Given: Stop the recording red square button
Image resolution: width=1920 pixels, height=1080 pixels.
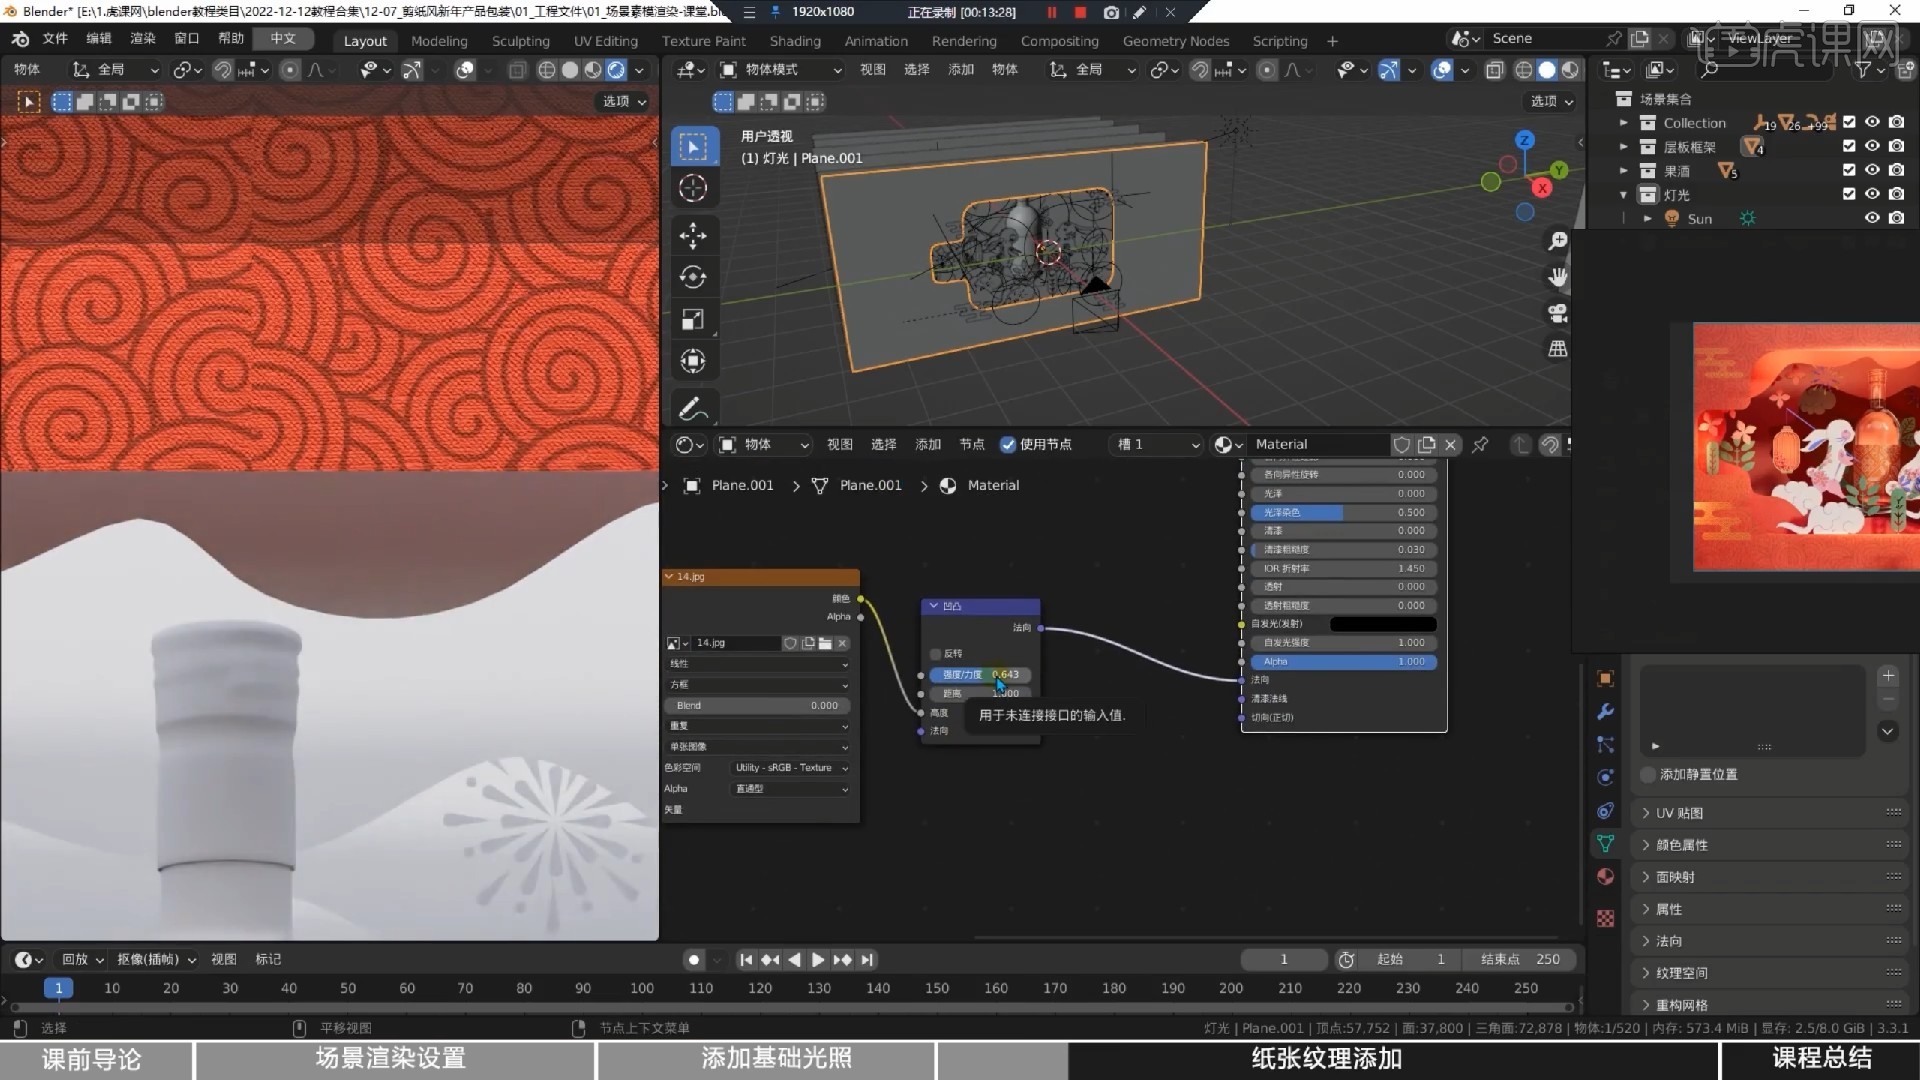Looking at the screenshot, I should [1080, 12].
